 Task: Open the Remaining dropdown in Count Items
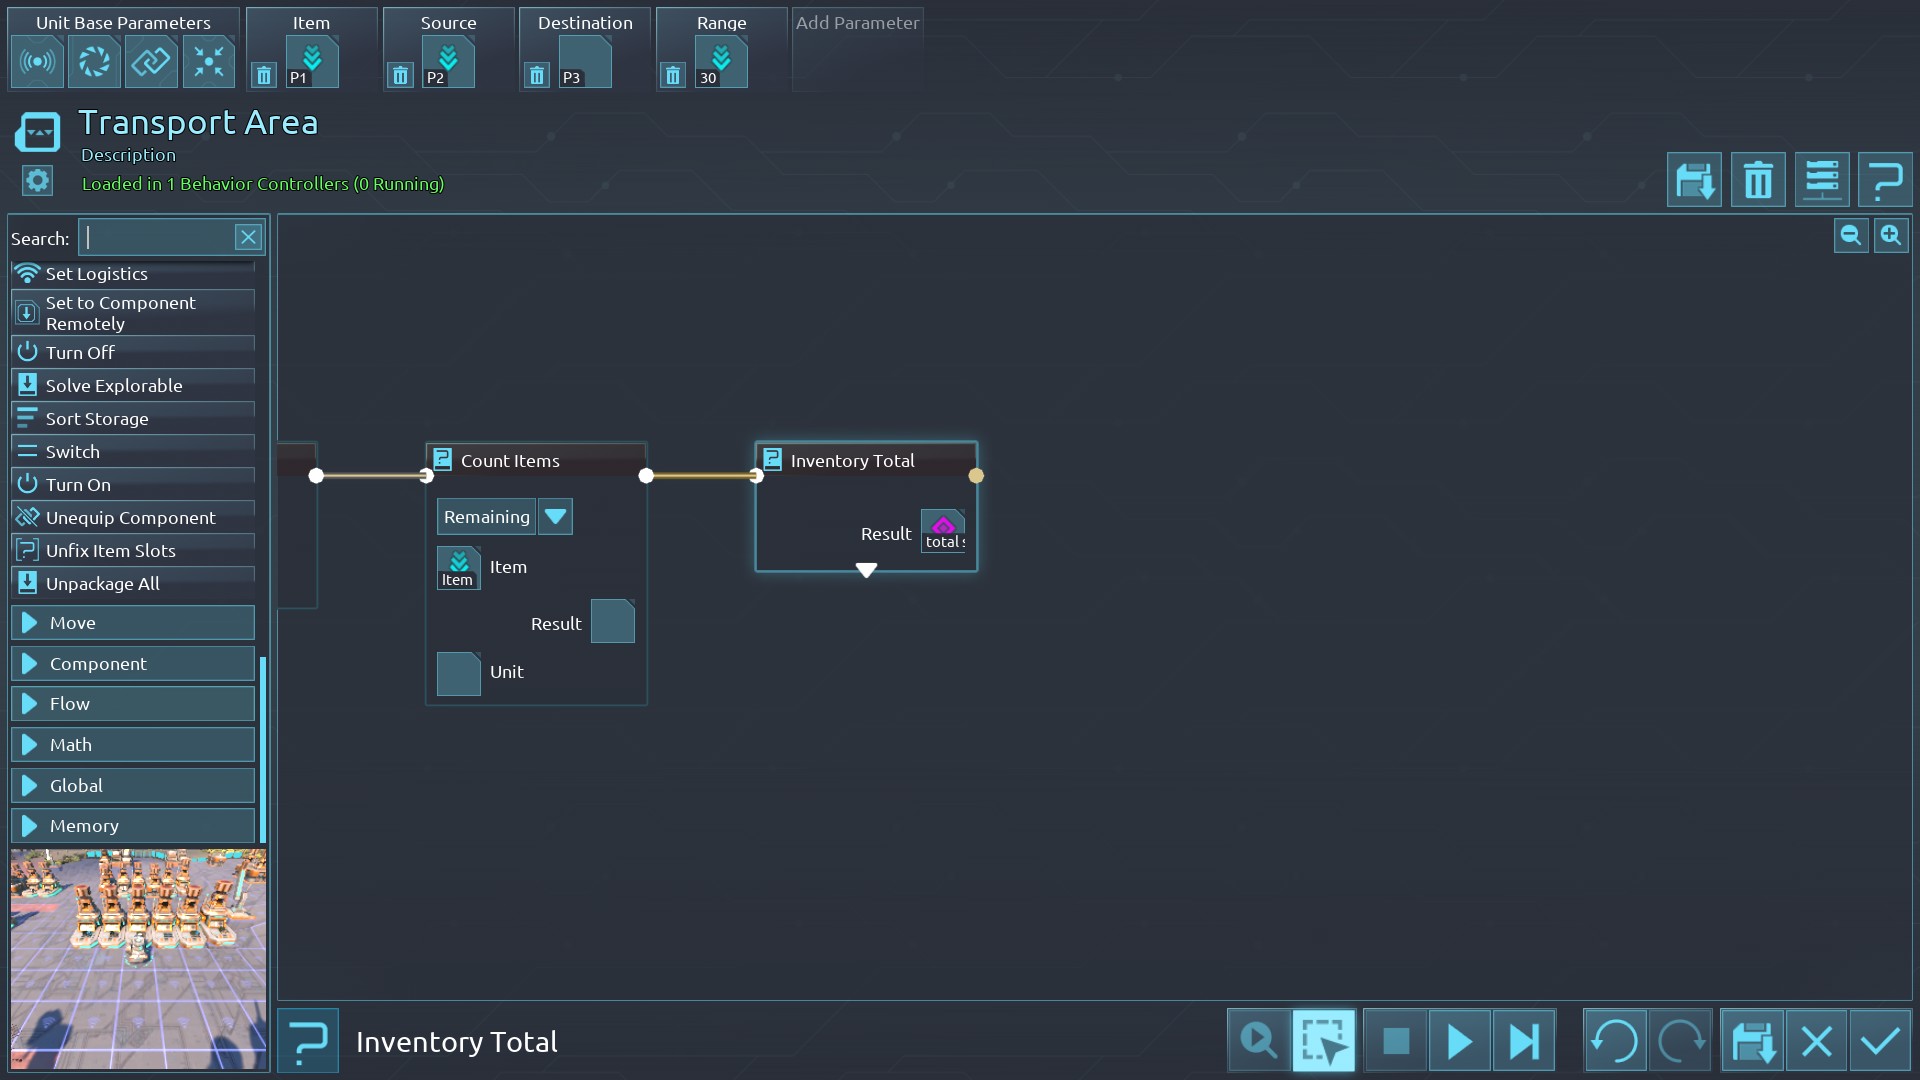tap(555, 517)
